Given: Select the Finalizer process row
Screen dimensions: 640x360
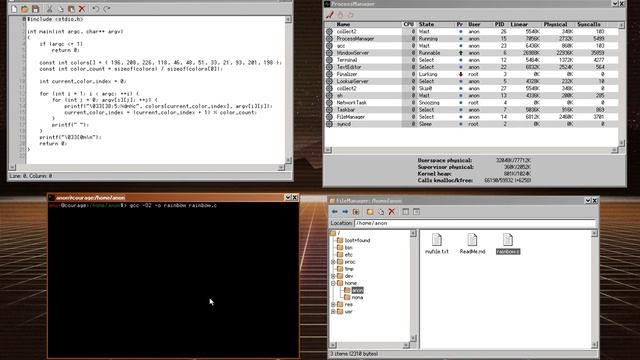Looking at the screenshot, I should click(472, 74).
